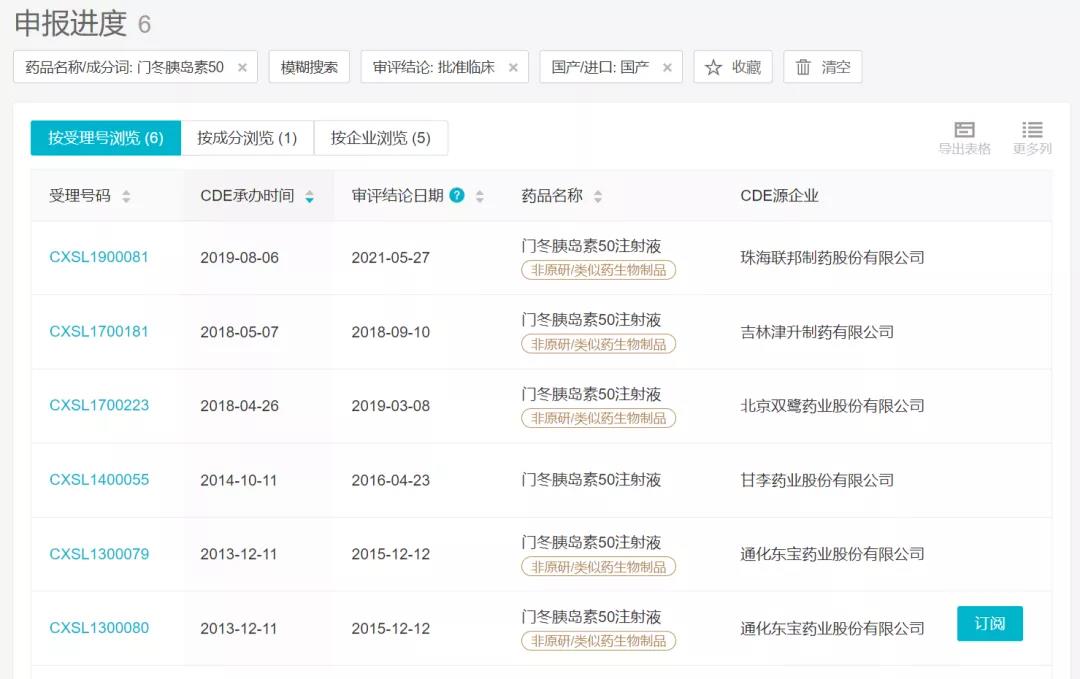Image resolution: width=1080 pixels, height=679 pixels.
Task: Click the 审评结论: 批准临床 filter chip
Action: (x=444, y=67)
